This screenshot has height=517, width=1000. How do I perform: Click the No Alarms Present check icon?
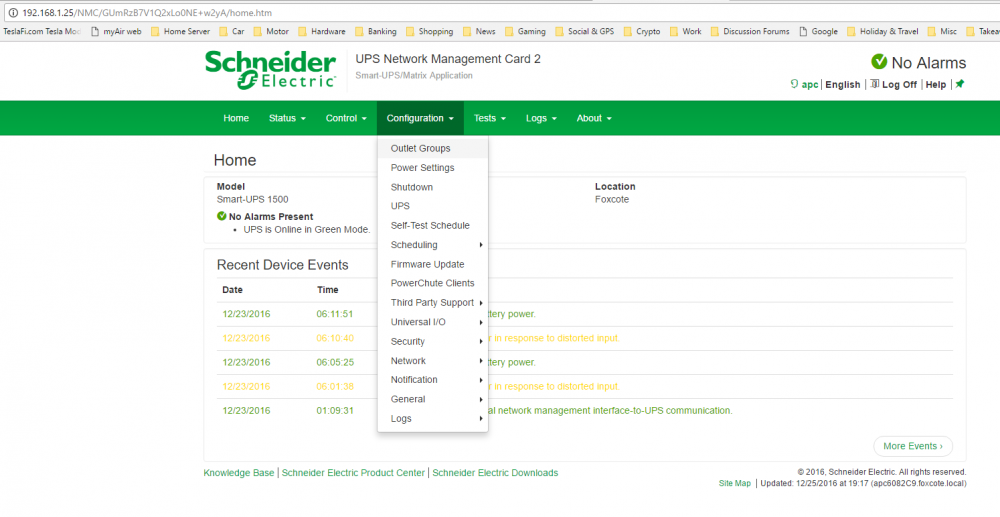pos(221,216)
